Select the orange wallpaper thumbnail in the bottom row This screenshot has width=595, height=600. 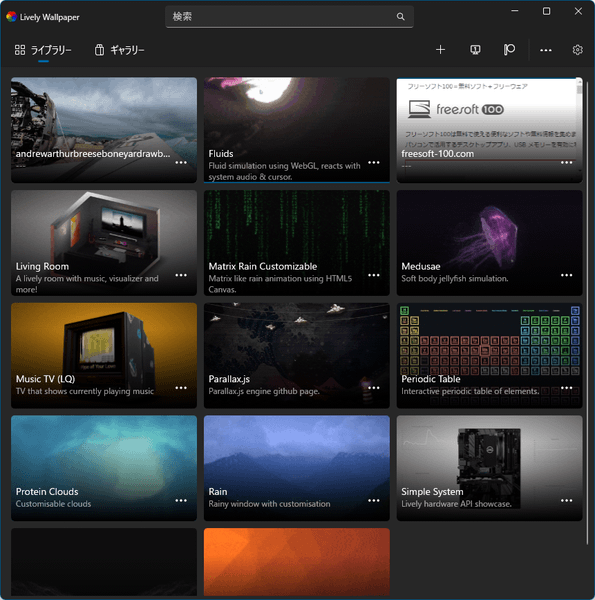click(297, 562)
